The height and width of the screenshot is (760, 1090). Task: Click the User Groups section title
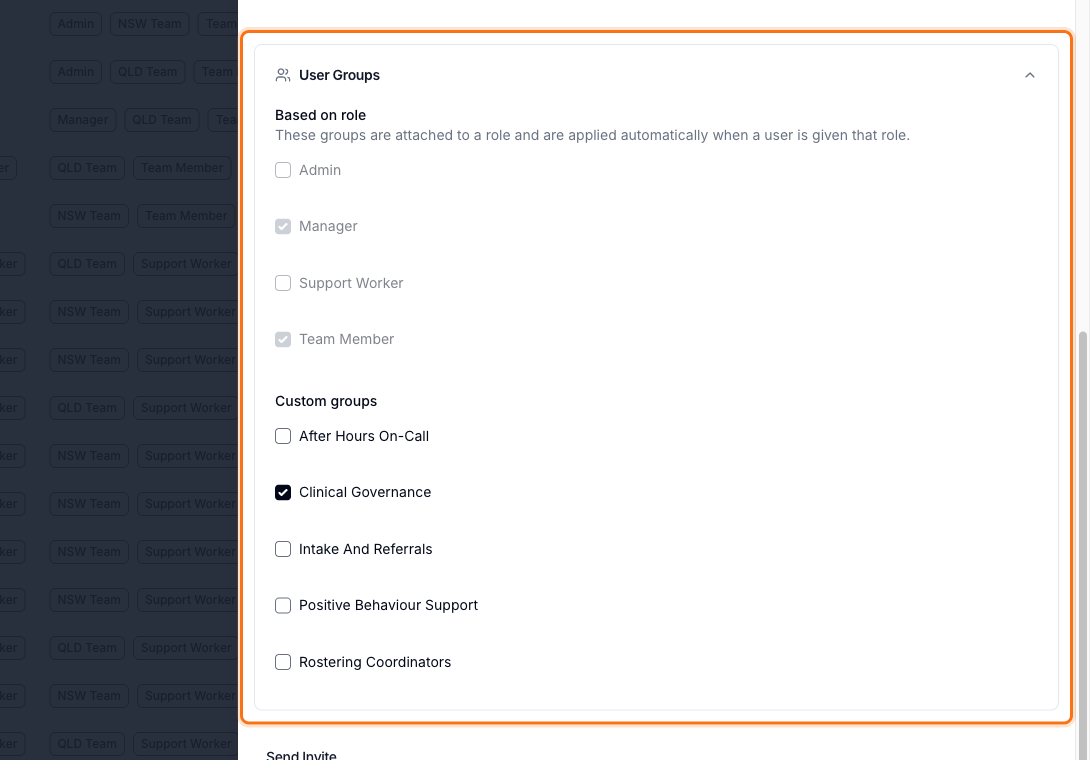point(339,75)
